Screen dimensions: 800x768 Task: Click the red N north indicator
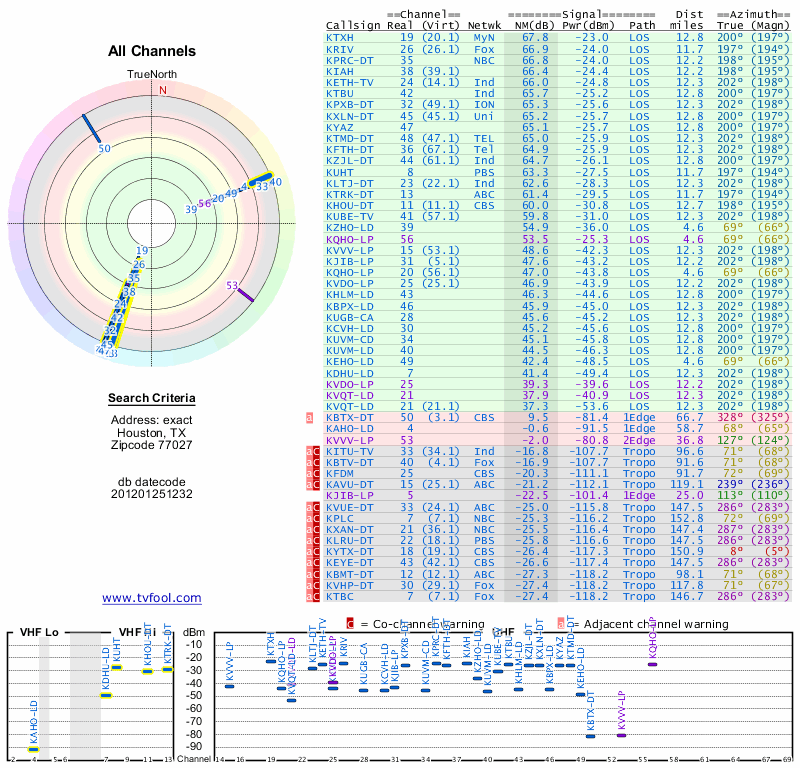pyautogui.click(x=162, y=89)
